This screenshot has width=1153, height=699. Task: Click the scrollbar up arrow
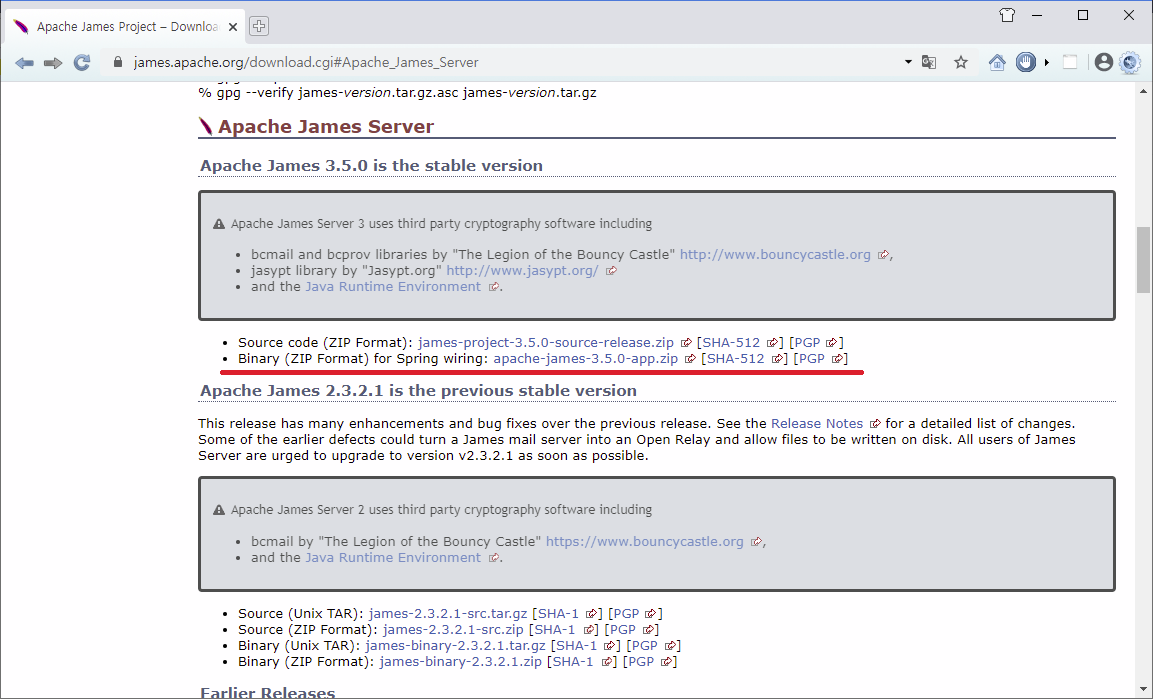(1143, 92)
